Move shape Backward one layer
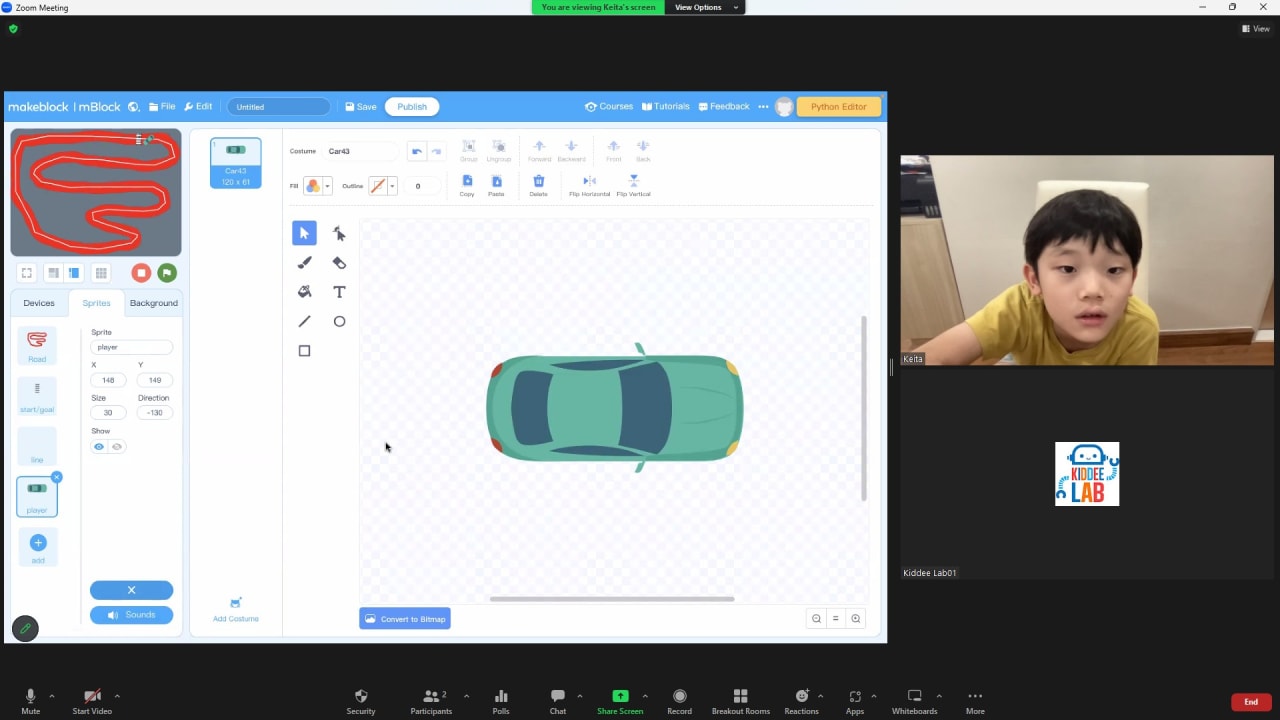 click(x=571, y=151)
